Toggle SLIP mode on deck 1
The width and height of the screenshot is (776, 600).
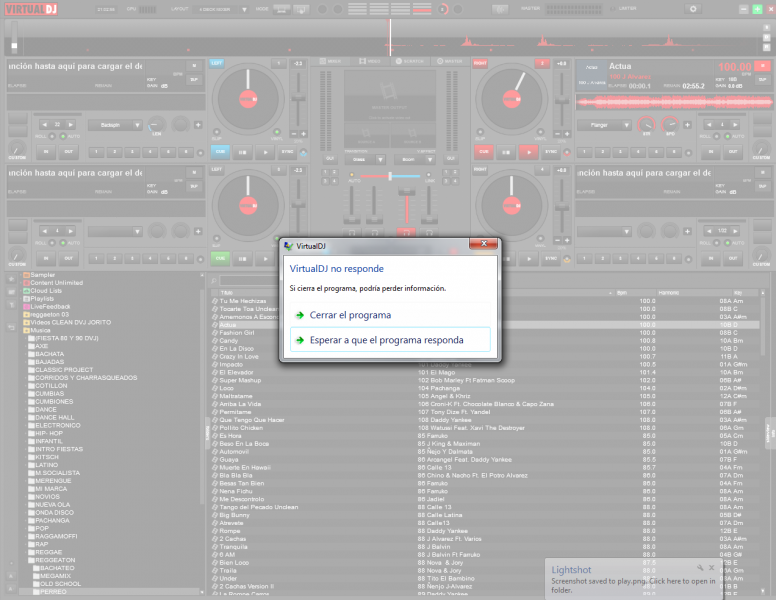click(216, 132)
